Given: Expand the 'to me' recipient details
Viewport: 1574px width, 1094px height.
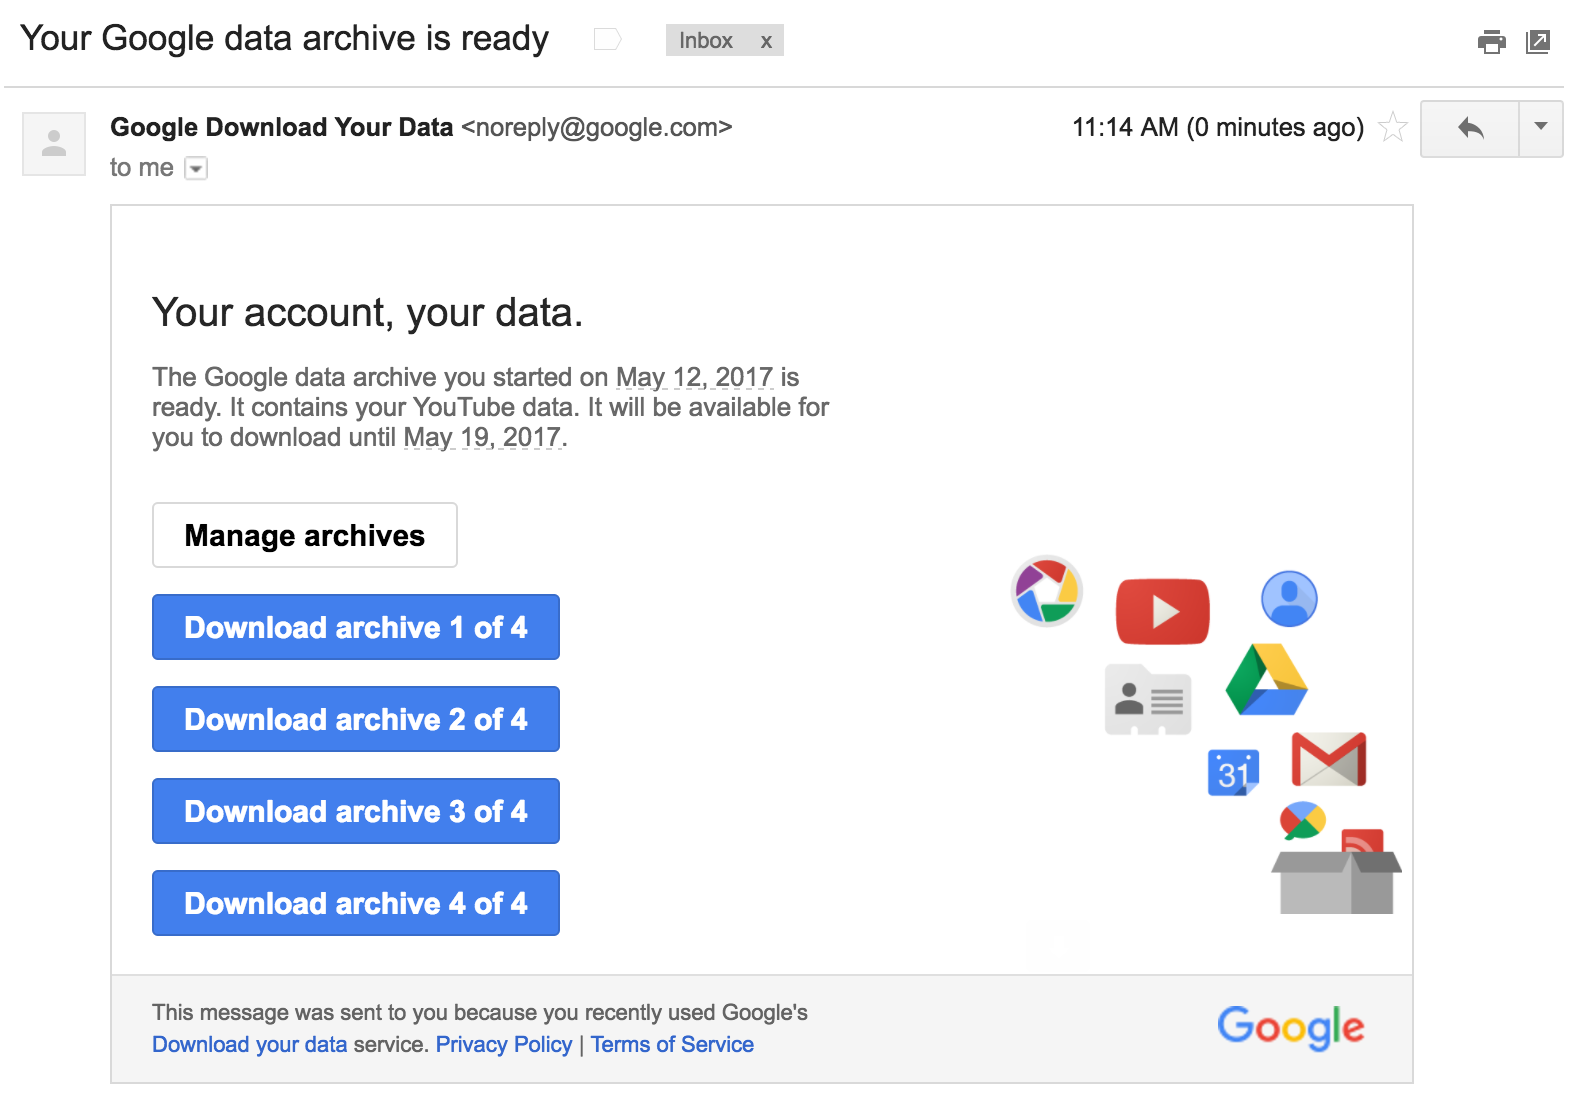Looking at the screenshot, I should point(197,168).
